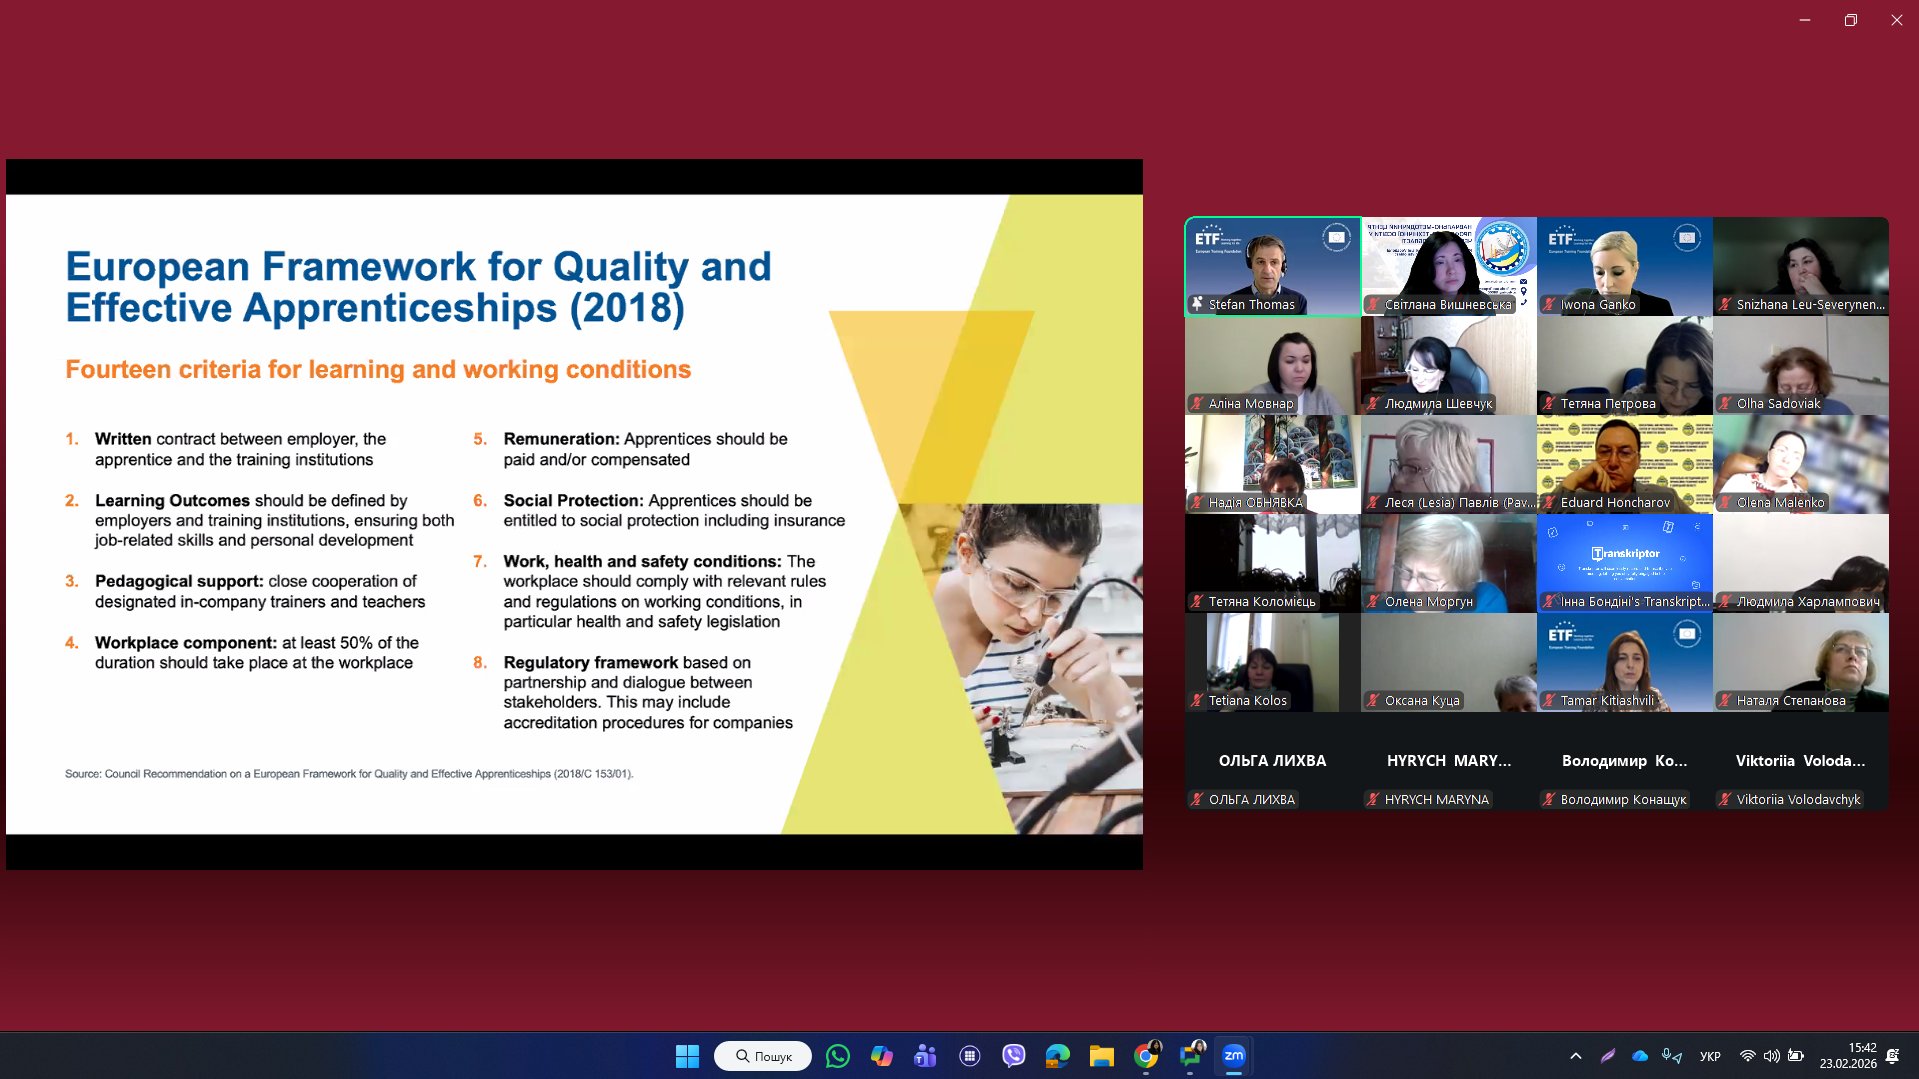The image size is (1919, 1079).
Task: Open Microsoft Teams taskbar icon
Action: [x=925, y=1056]
